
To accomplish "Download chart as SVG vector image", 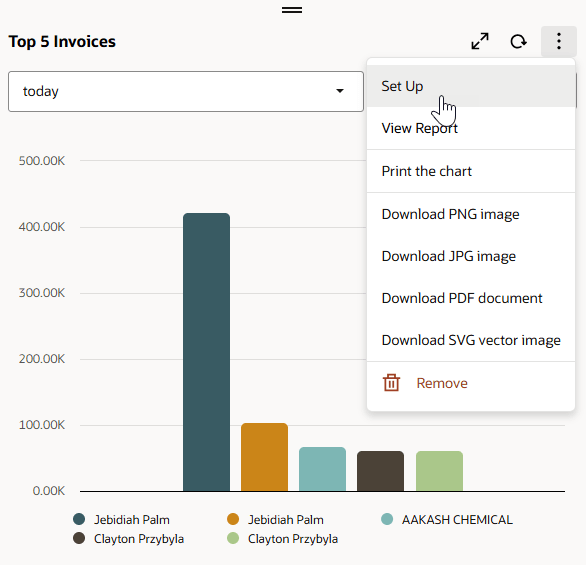I will coord(471,340).
